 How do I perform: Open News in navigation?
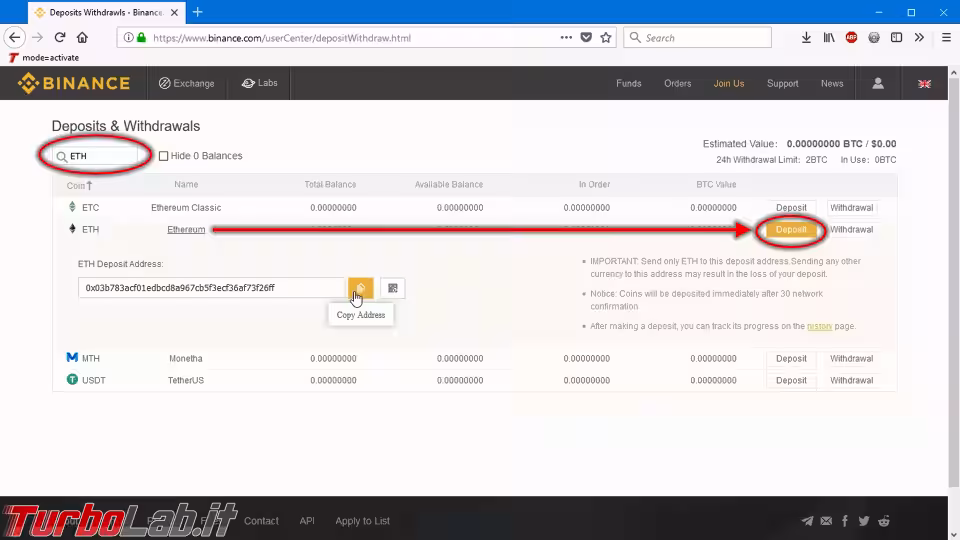click(x=832, y=83)
